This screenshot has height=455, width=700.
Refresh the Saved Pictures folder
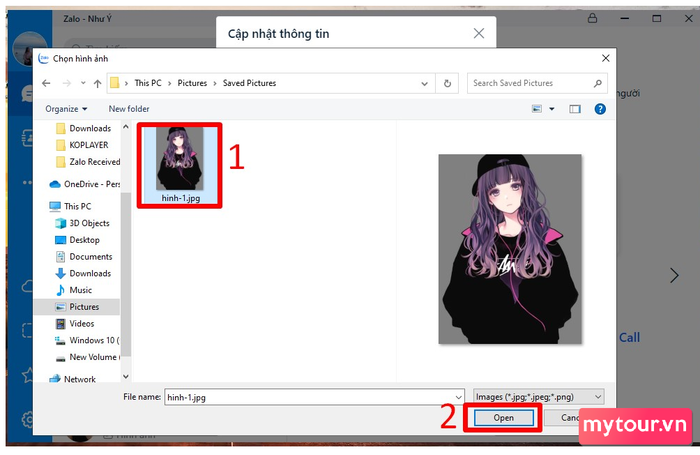[x=447, y=83]
